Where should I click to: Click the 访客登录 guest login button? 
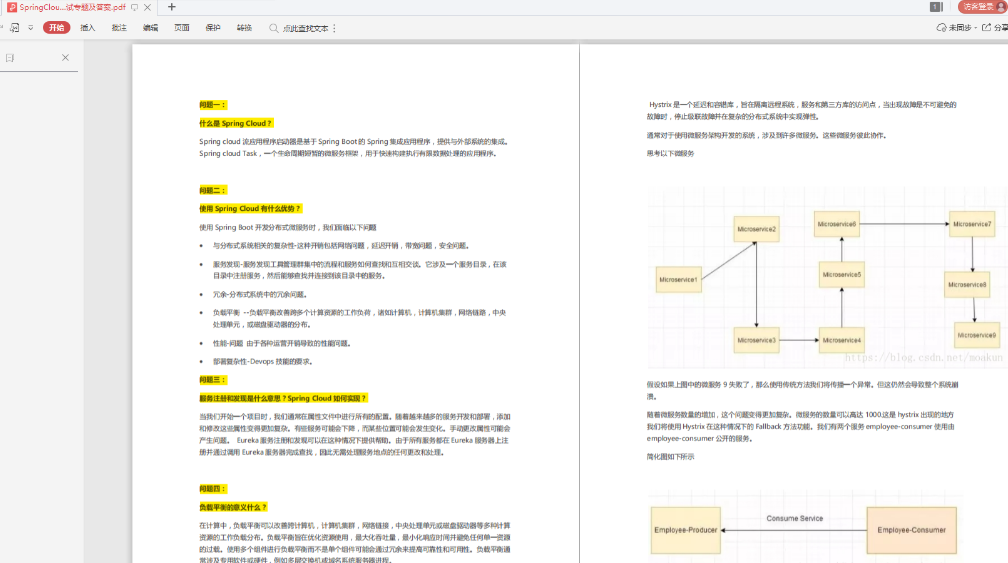click(982, 6)
